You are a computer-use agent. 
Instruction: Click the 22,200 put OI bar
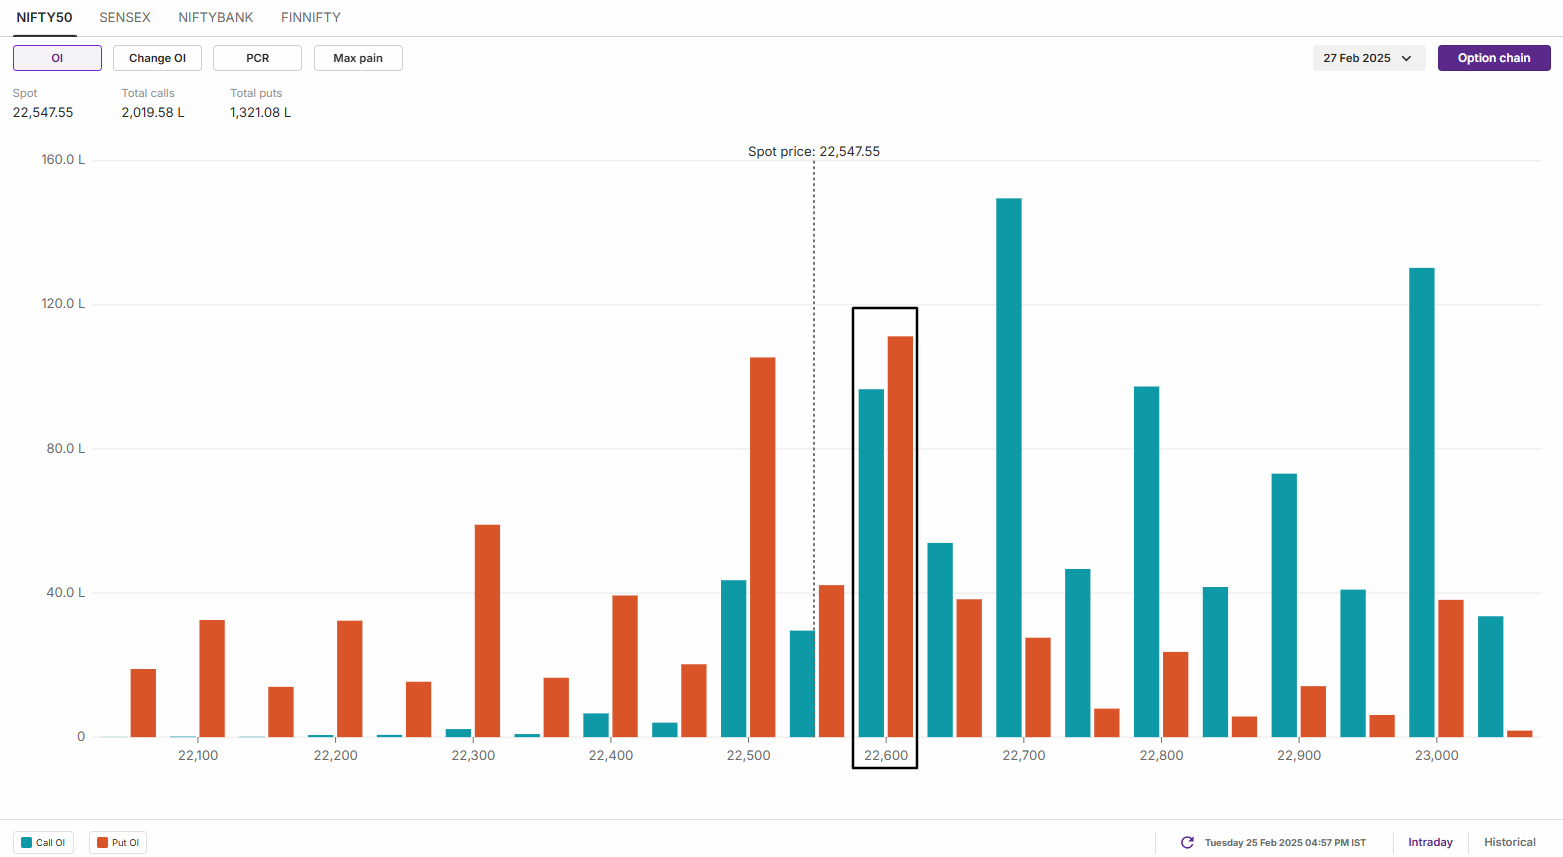point(350,679)
